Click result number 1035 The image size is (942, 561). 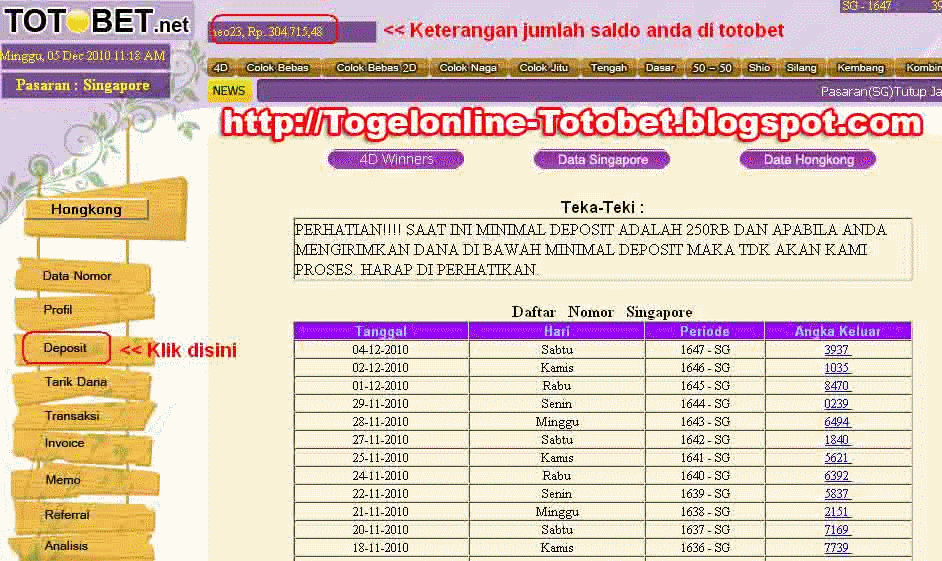837,368
